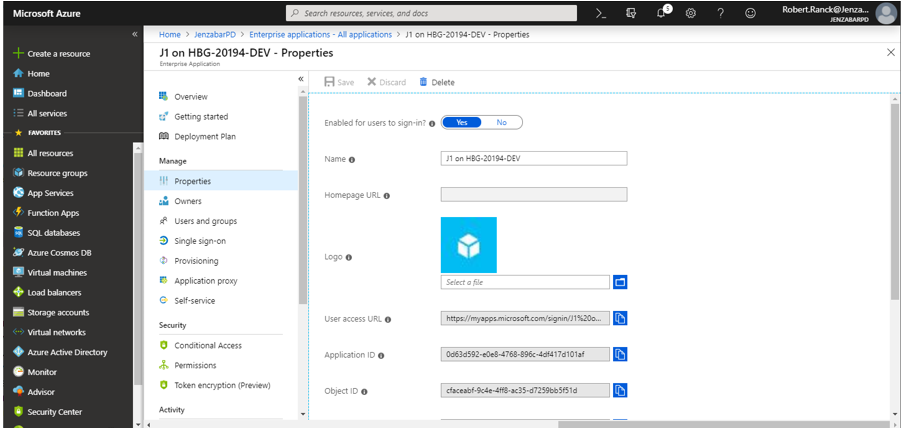Set sign-in enabled to Yes
The height and width of the screenshot is (432, 905).
(462, 122)
